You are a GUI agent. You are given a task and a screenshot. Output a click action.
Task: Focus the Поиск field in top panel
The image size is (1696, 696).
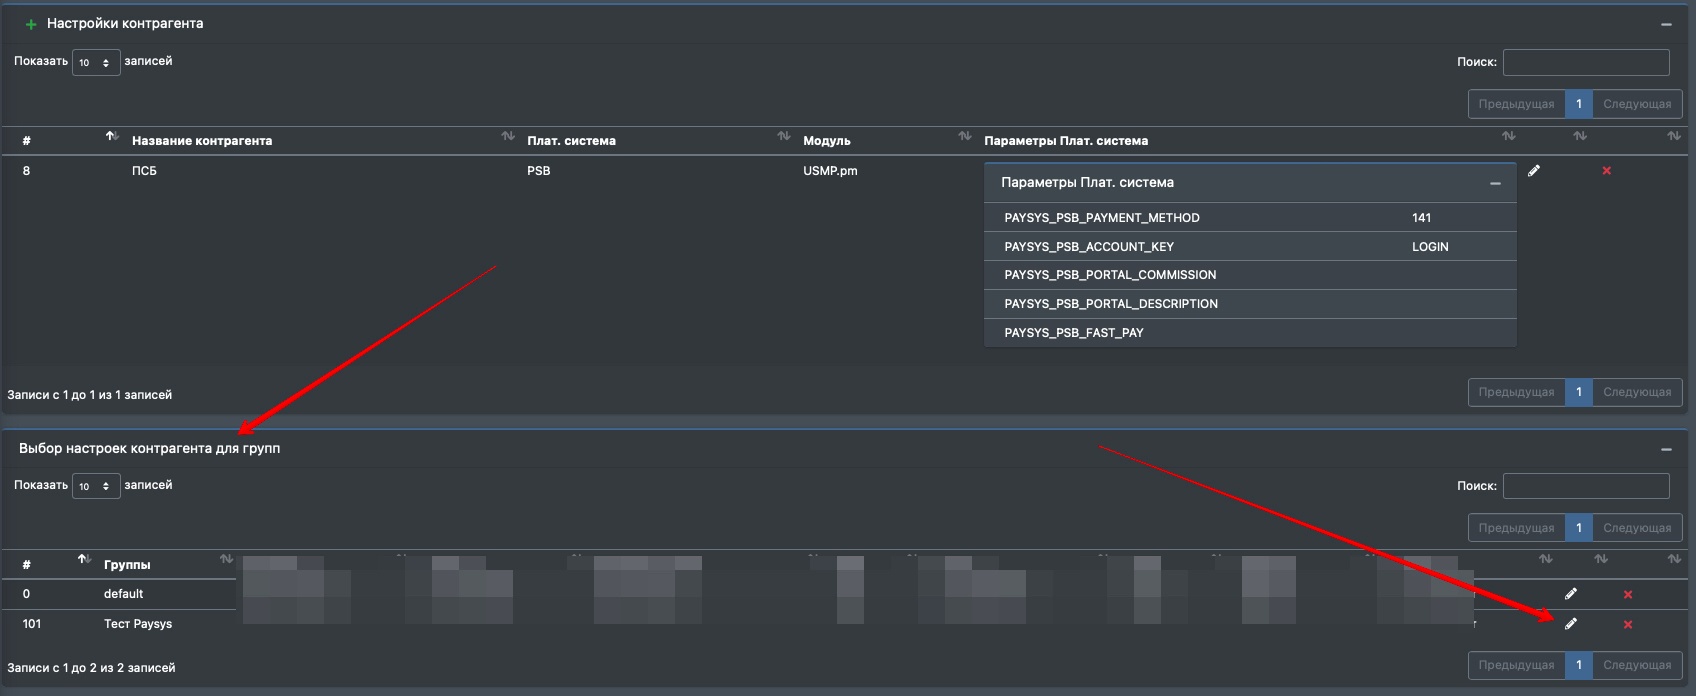click(1586, 62)
